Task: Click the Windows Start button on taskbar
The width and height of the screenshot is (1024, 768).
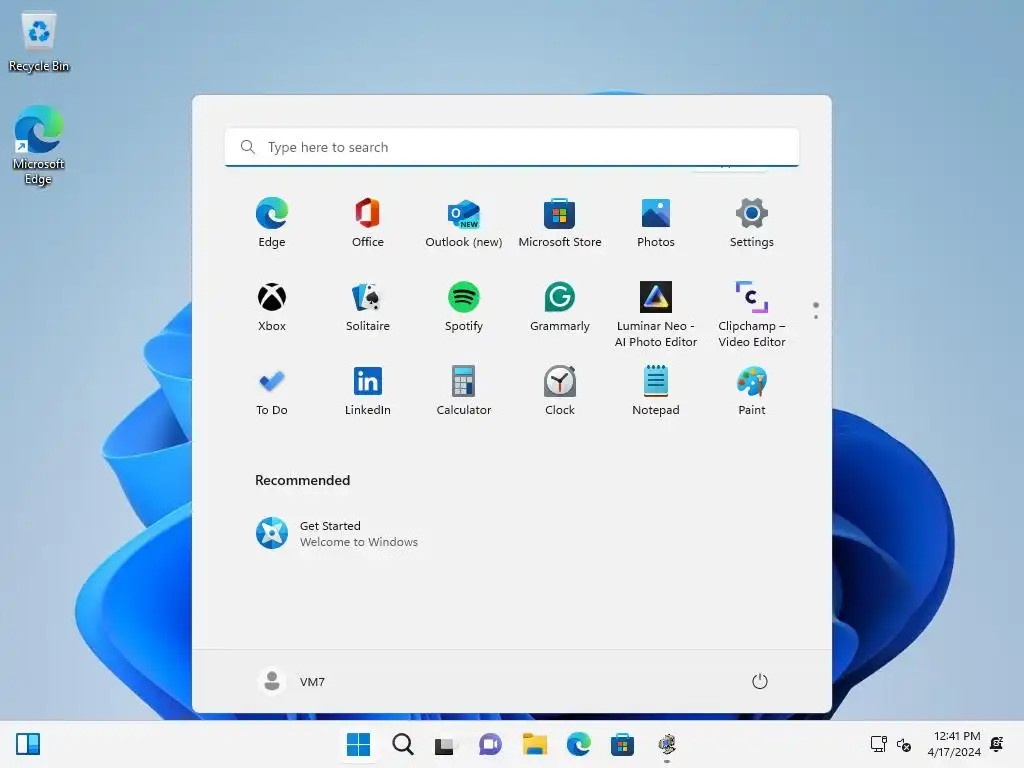Action: (x=358, y=744)
